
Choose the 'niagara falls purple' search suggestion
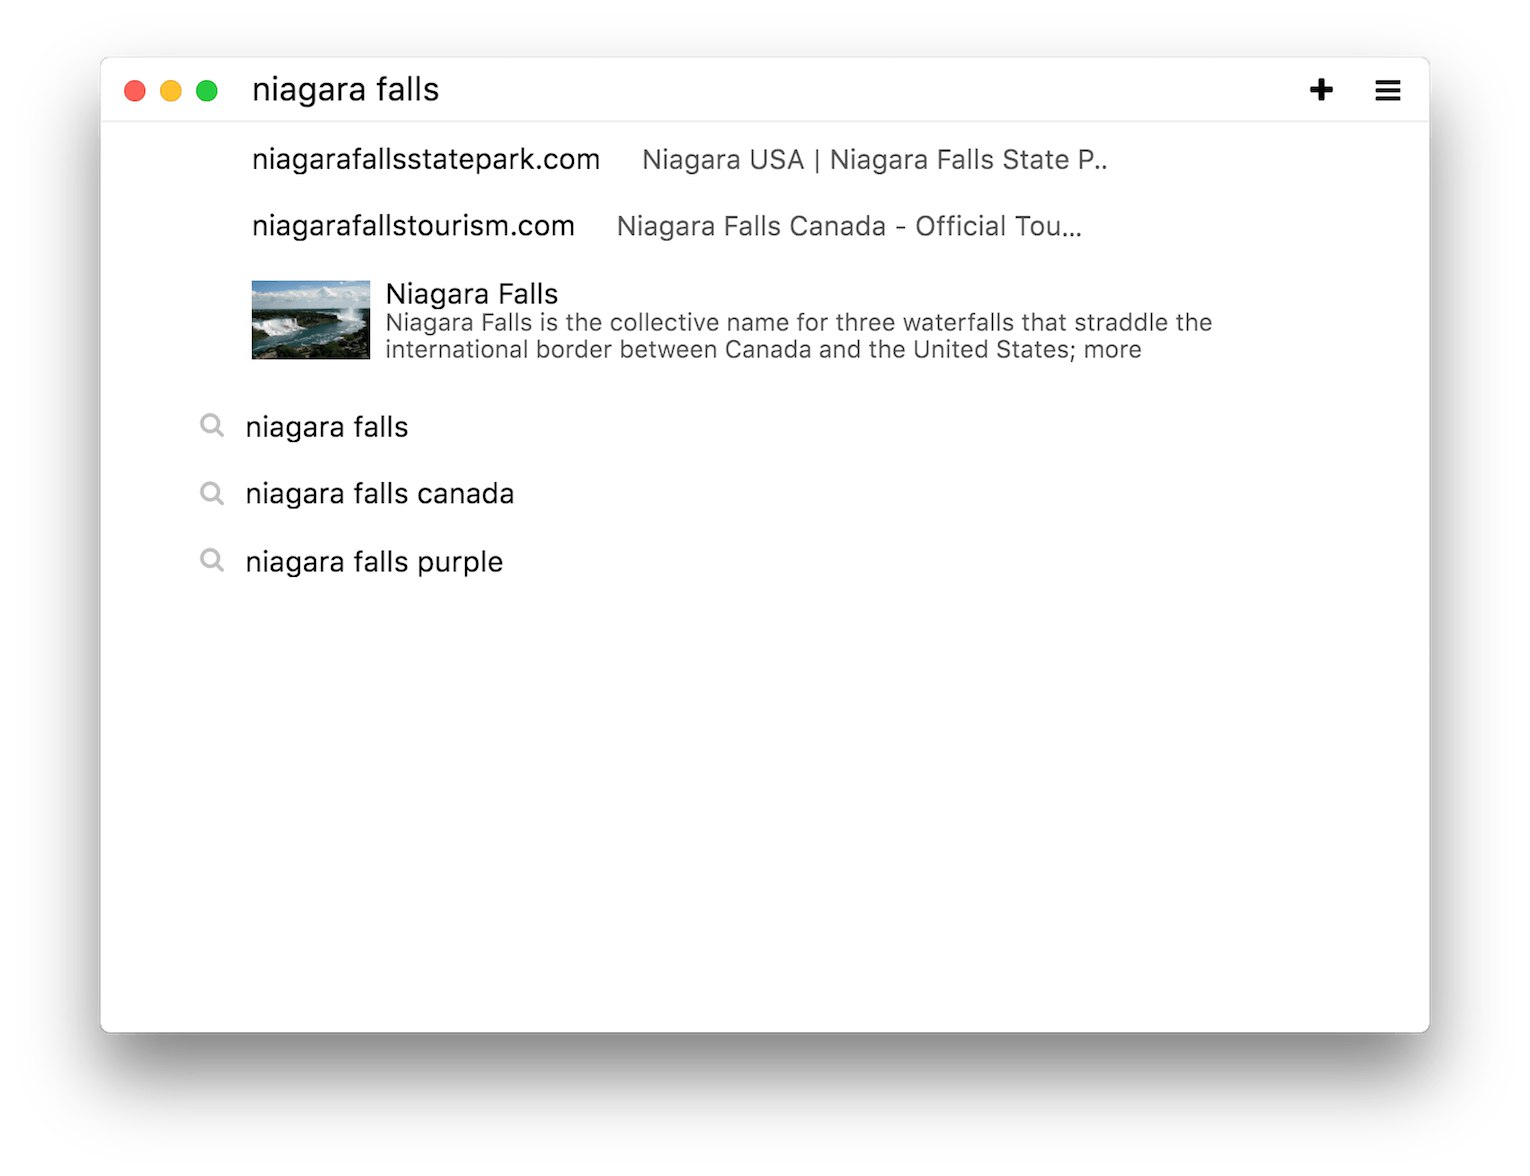[x=374, y=562]
